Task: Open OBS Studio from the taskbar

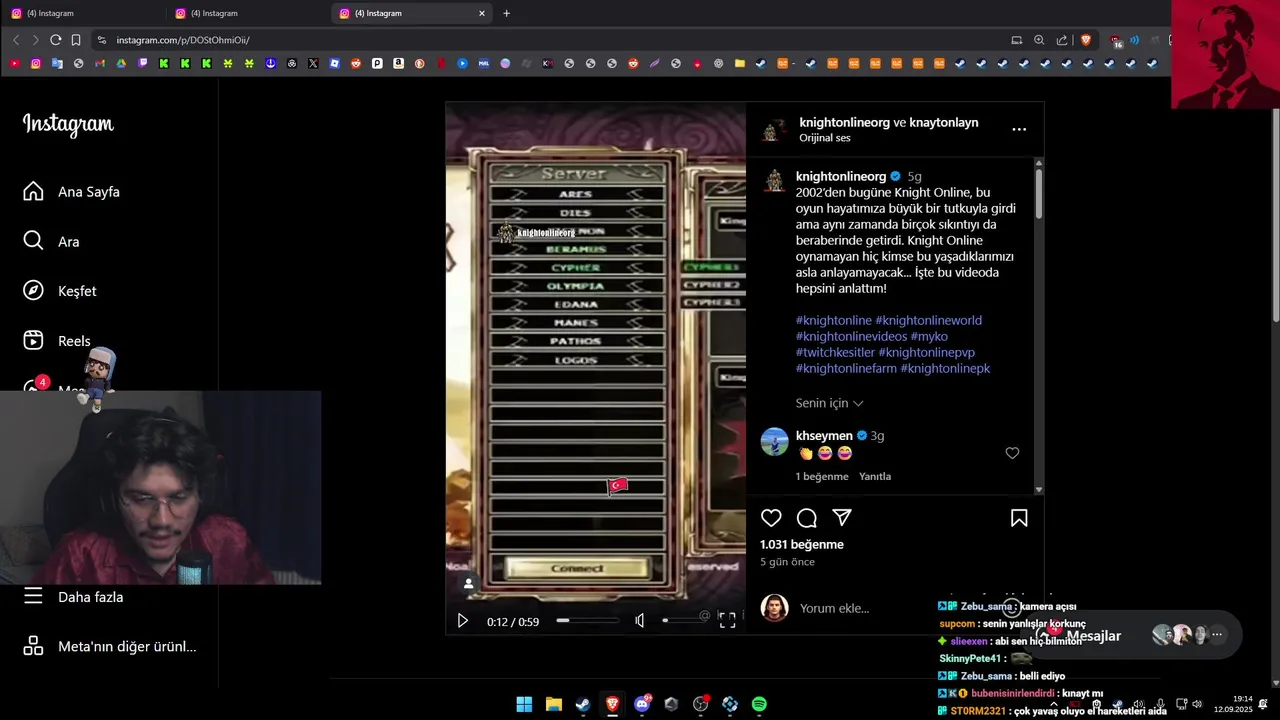Action: pos(700,704)
